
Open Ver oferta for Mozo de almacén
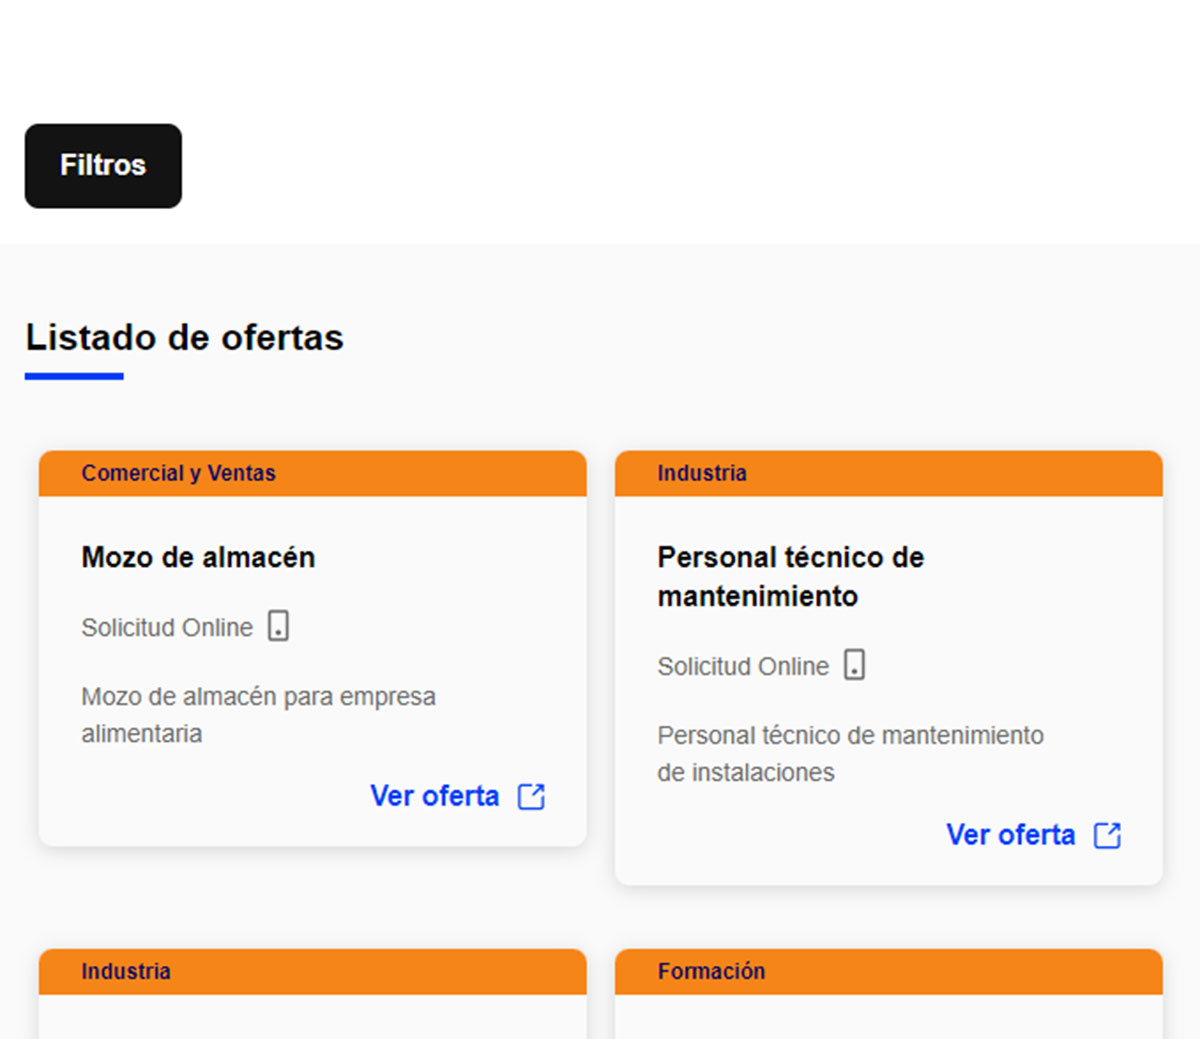click(435, 796)
